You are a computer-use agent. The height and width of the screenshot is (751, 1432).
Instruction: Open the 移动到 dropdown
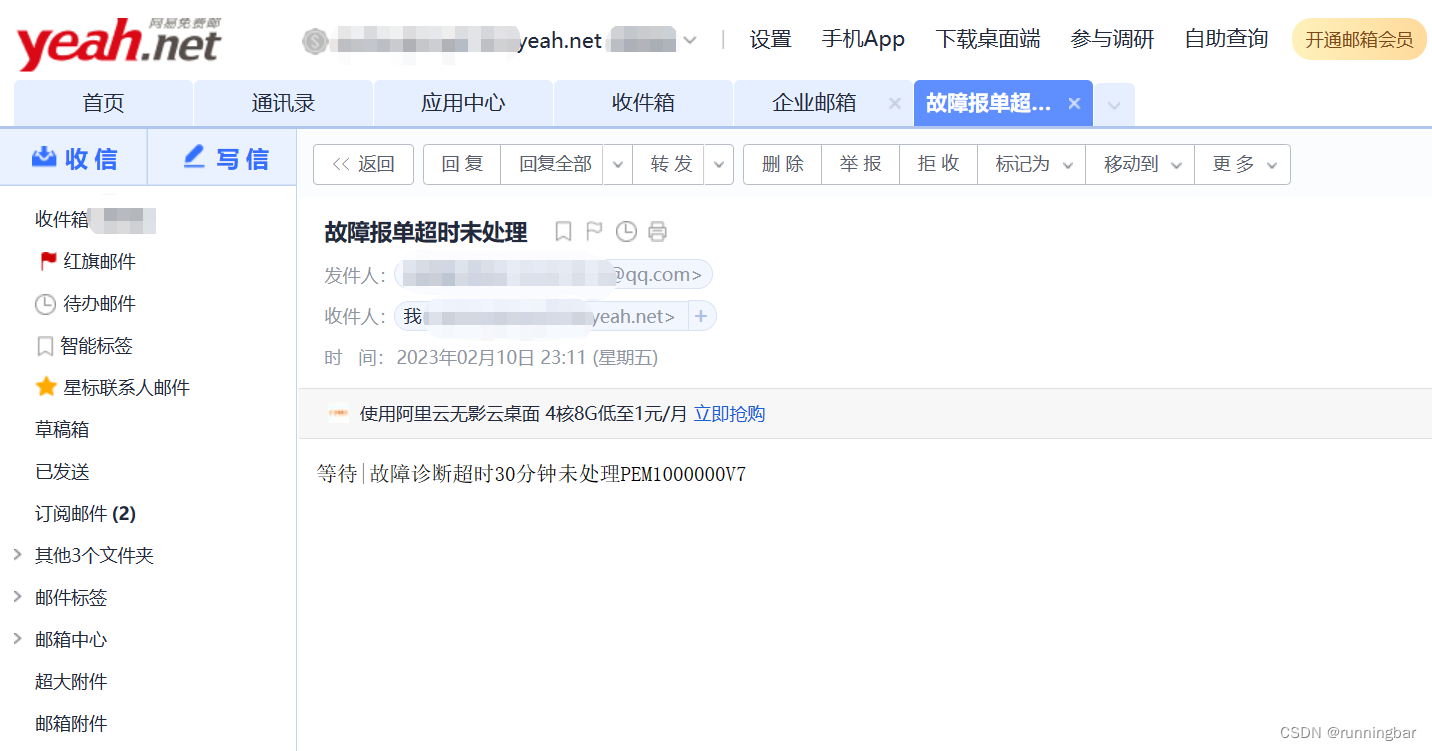point(1141,165)
